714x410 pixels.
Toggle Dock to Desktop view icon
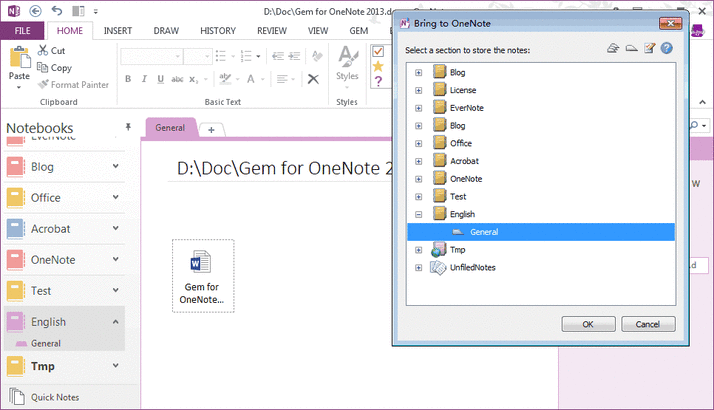click(x=78, y=10)
